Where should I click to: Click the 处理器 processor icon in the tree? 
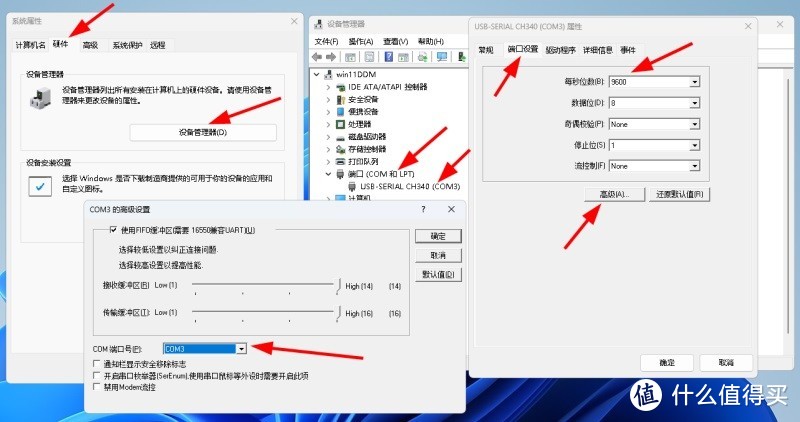(339, 124)
